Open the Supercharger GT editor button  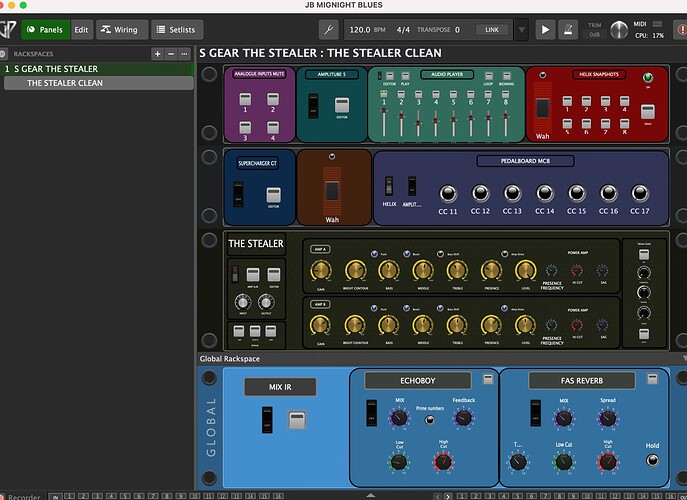[274, 195]
